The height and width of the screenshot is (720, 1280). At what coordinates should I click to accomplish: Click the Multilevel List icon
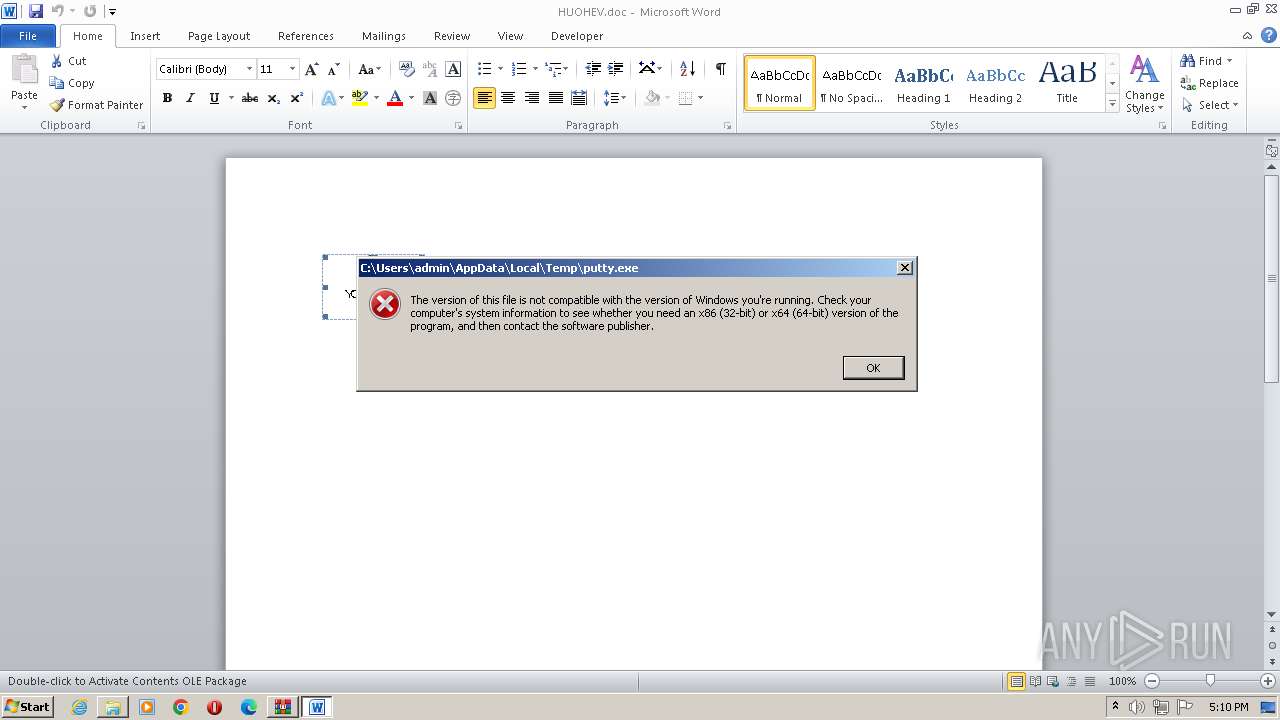553,69
